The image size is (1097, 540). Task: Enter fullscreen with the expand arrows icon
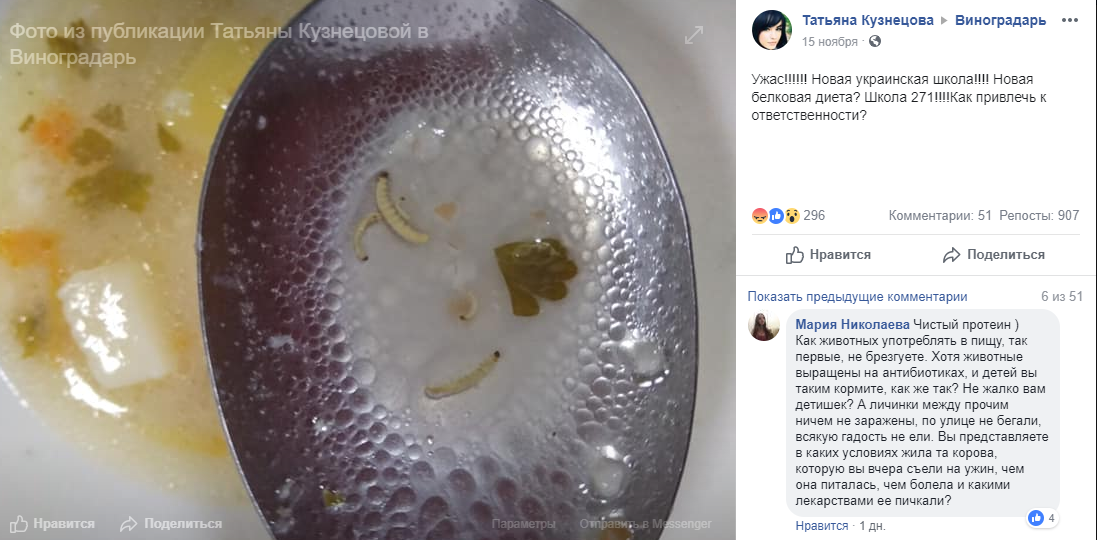[x=694, y=36]
